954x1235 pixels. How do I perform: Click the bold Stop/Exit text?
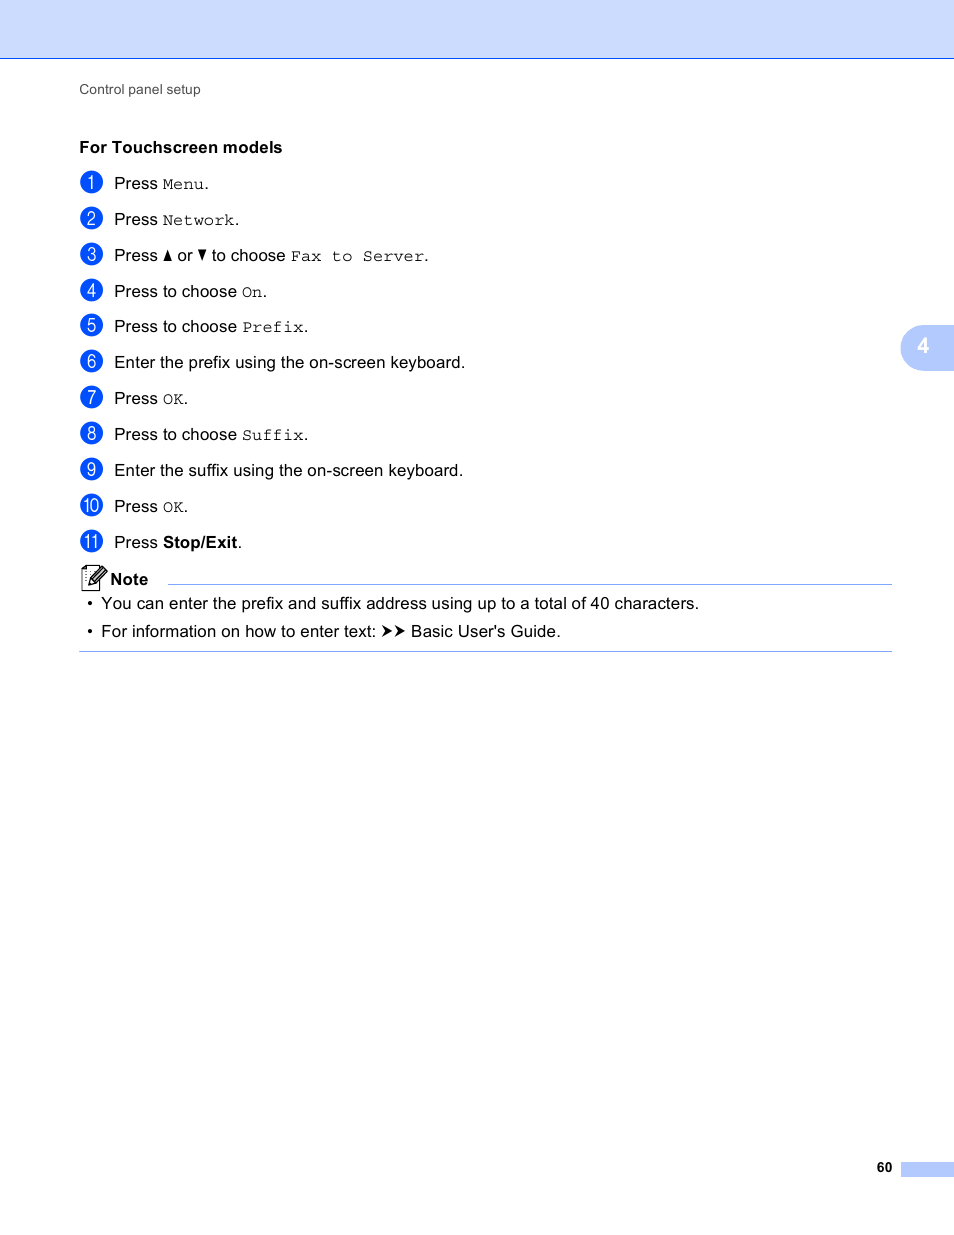tap(200, 542)
